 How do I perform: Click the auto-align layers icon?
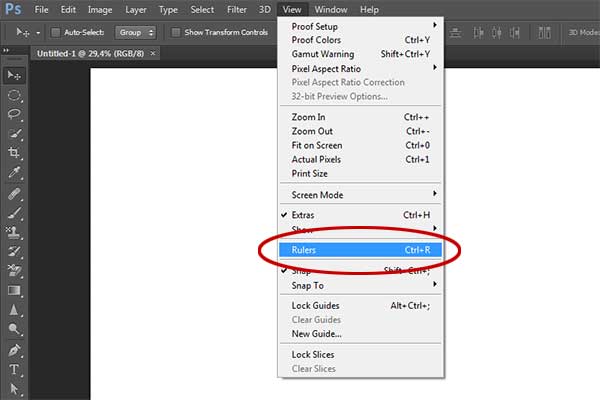click(x=544, y=33)
